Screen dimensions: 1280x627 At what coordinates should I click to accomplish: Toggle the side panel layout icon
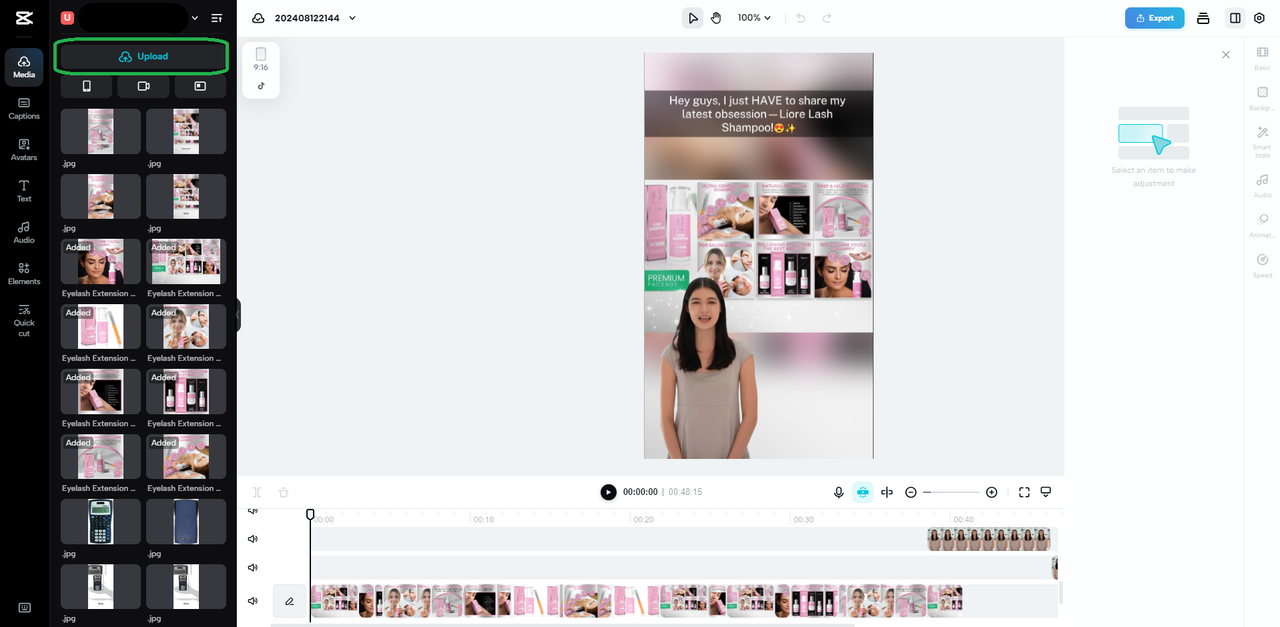[1235, 18]
